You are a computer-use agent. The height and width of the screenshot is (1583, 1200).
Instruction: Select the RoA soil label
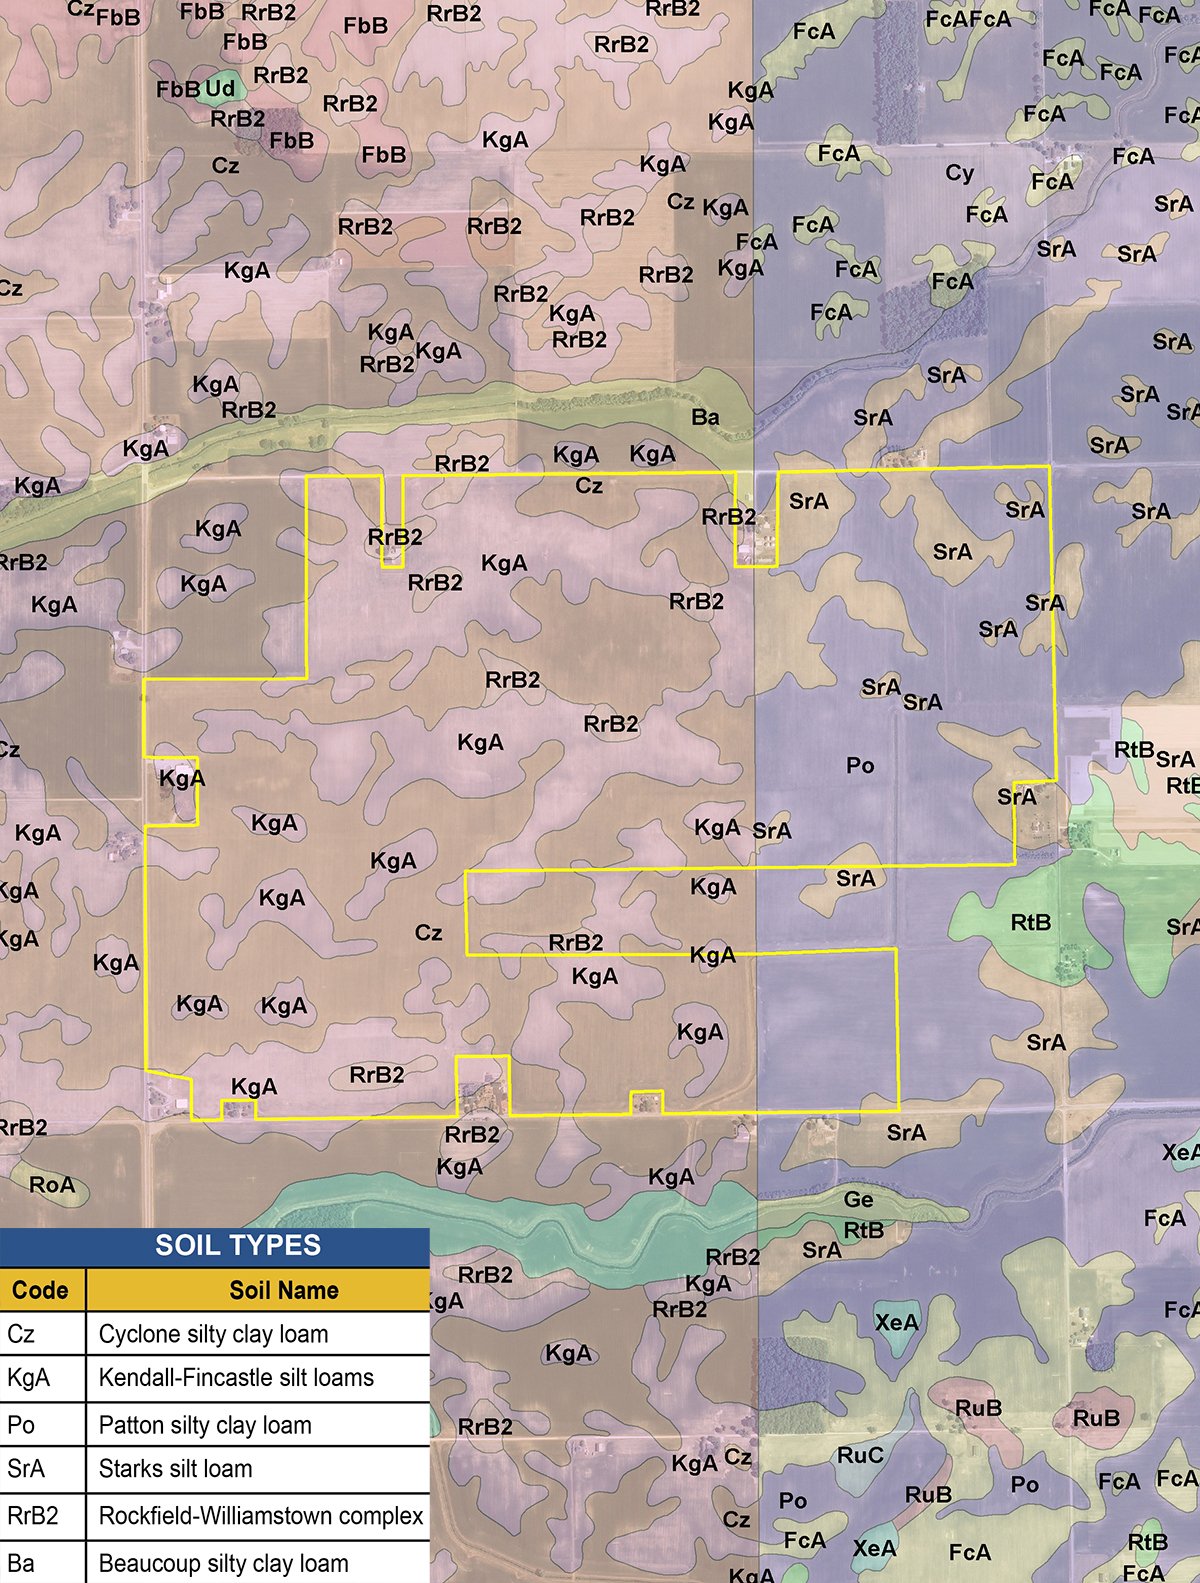point(52,1185)
